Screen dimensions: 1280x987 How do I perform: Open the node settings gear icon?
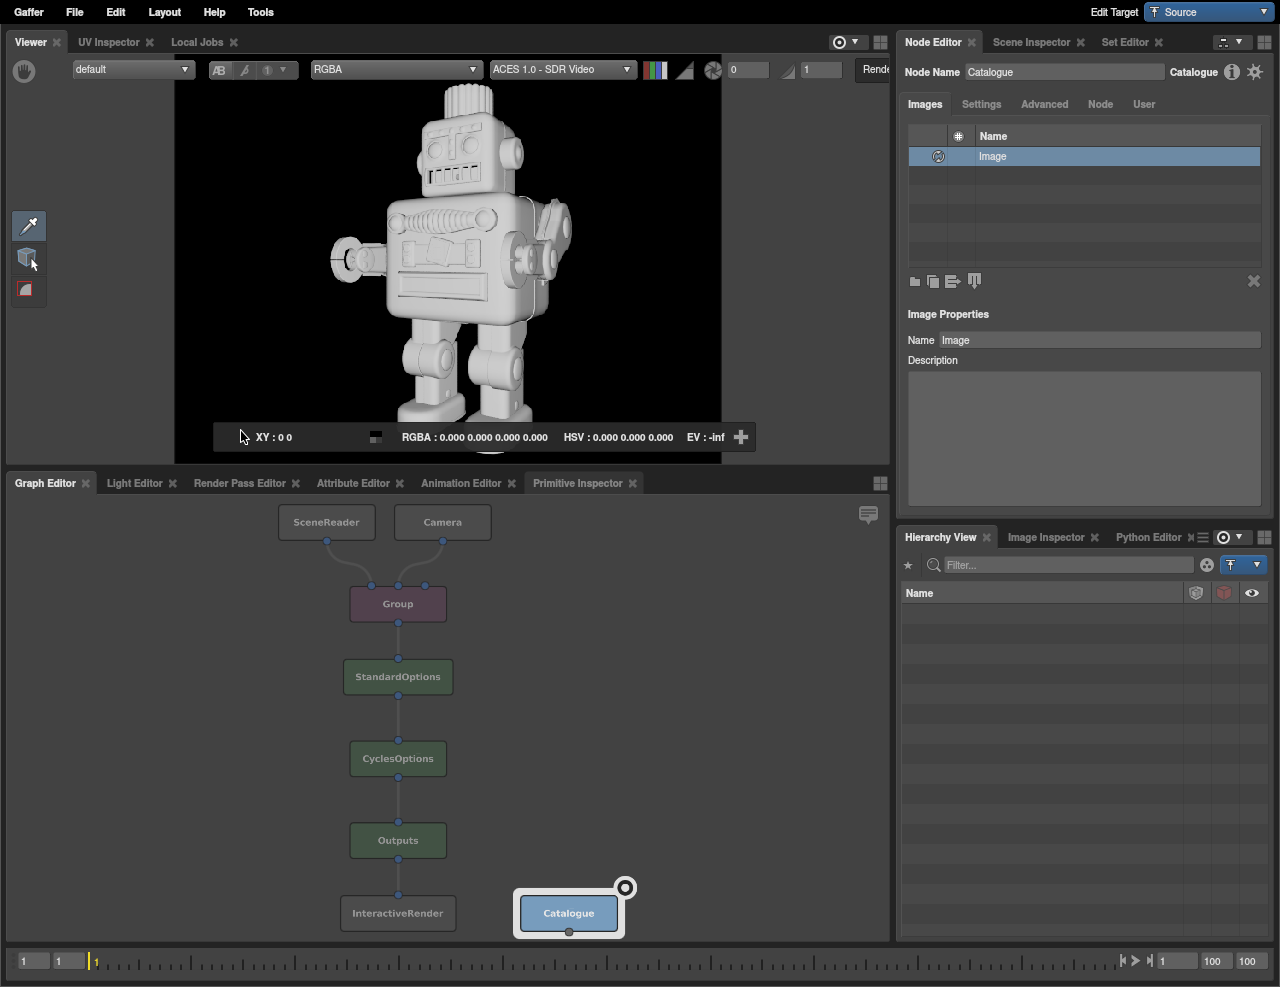(1255, 72)
